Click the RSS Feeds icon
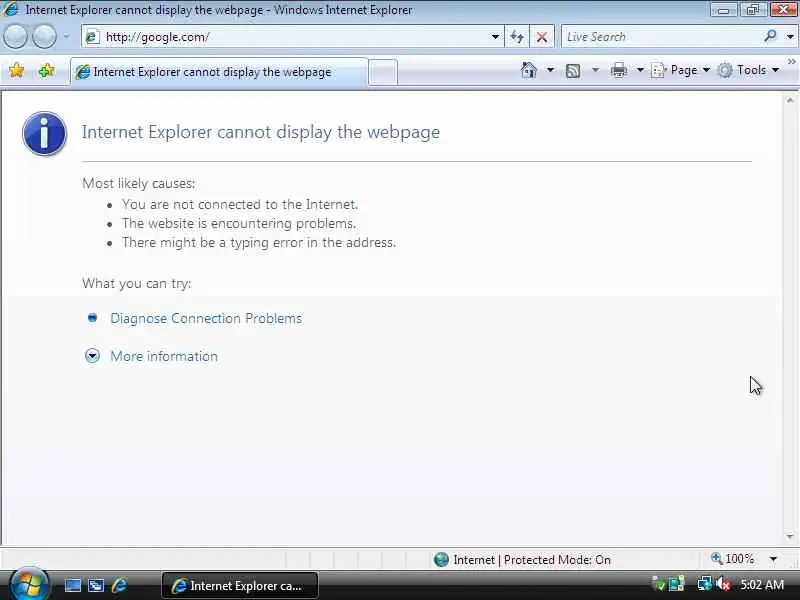Viewport: 800px width, 600px height. 573,70
